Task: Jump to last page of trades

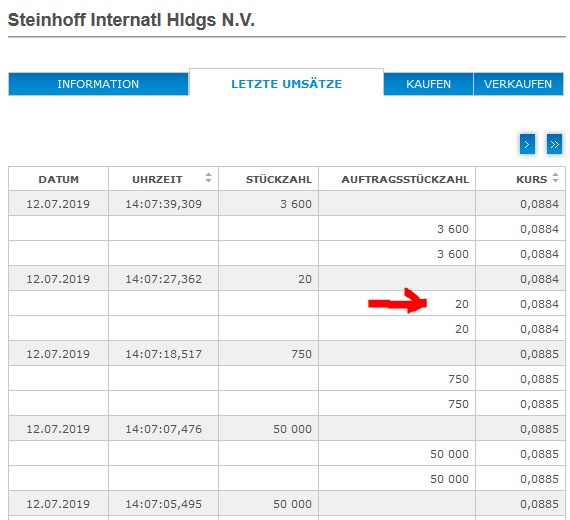Action: click(x=554, y=144)
